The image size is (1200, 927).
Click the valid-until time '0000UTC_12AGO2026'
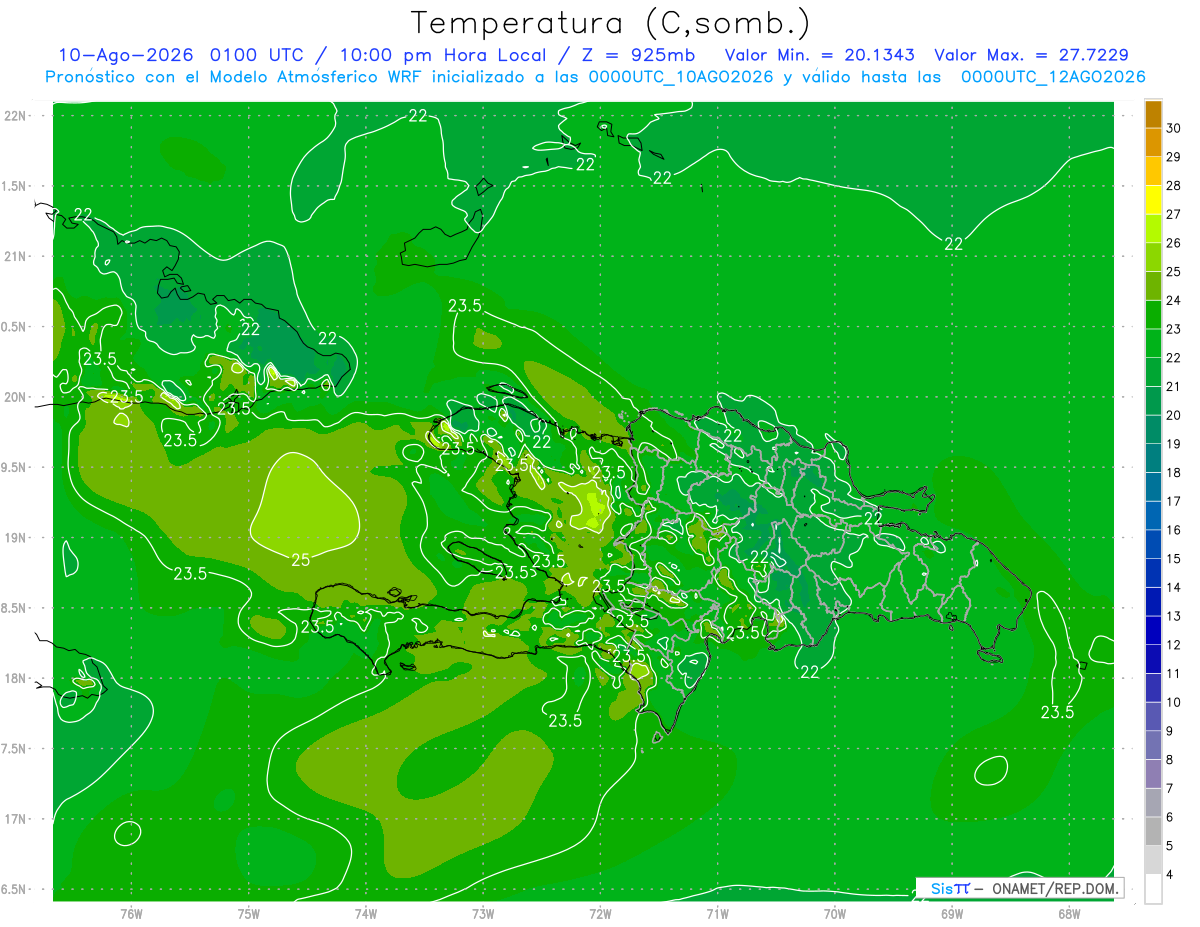(x=1053, y=77)
